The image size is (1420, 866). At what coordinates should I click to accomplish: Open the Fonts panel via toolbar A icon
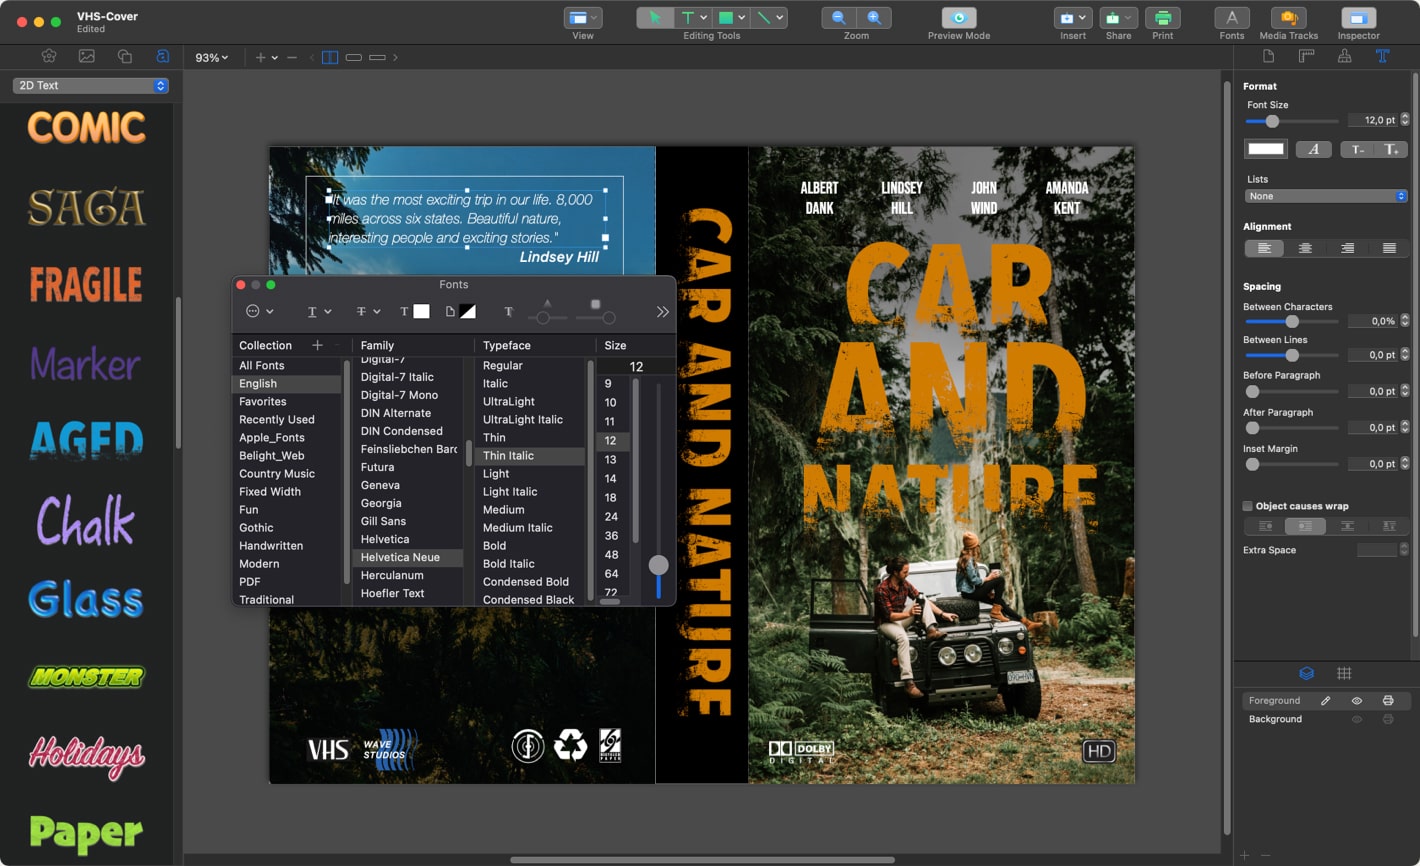coord(1231,20)
